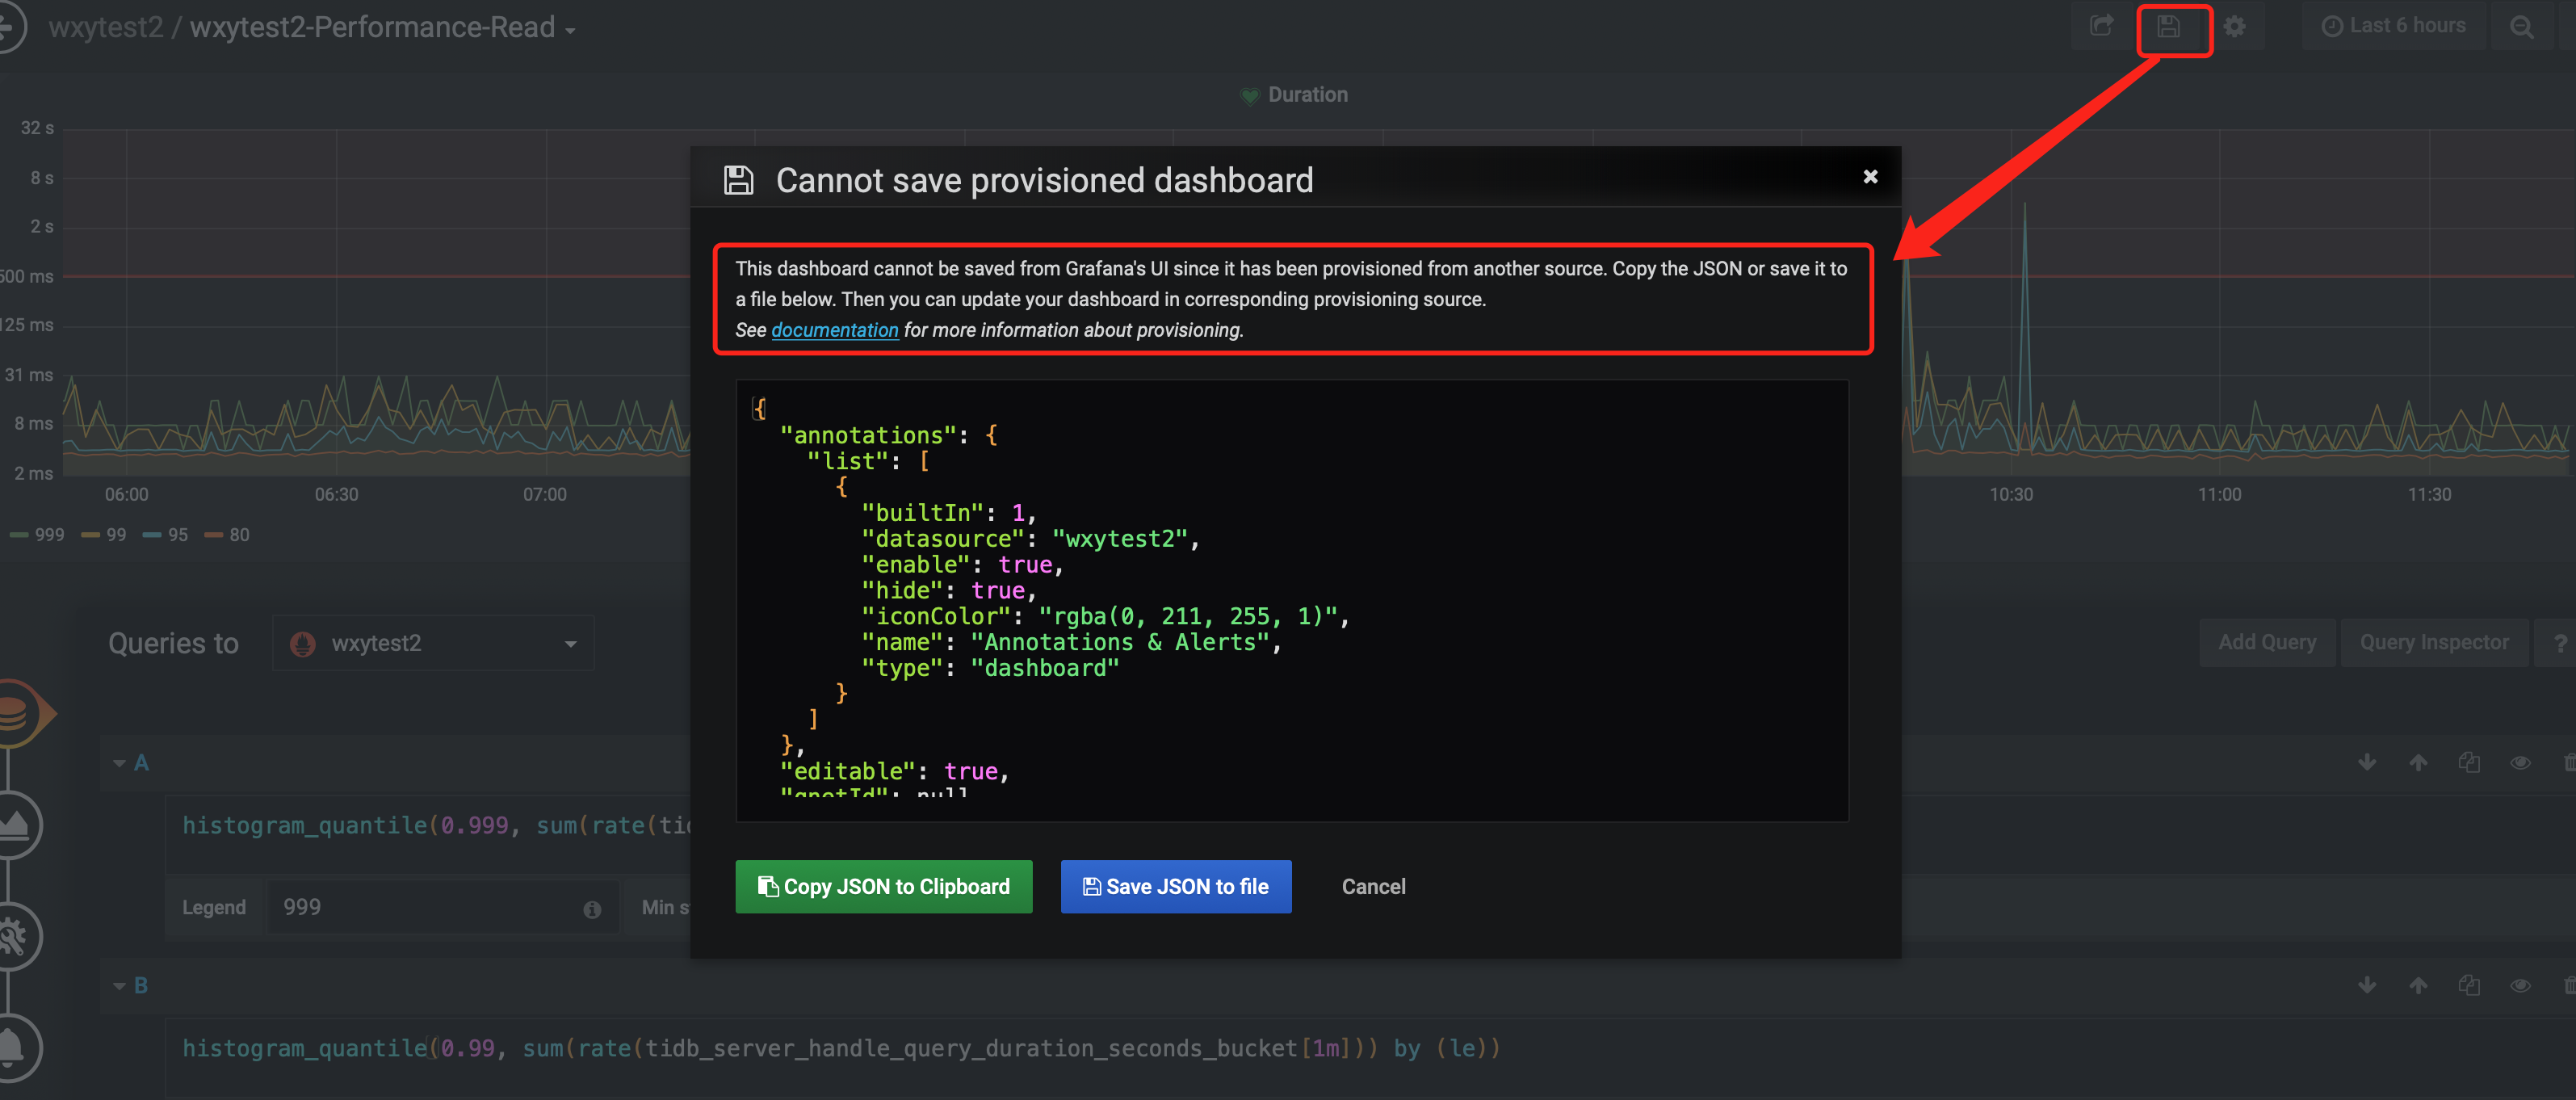Click the "annotations" JSON key
Viewport: 2576px width, 1100px height.
868,435
